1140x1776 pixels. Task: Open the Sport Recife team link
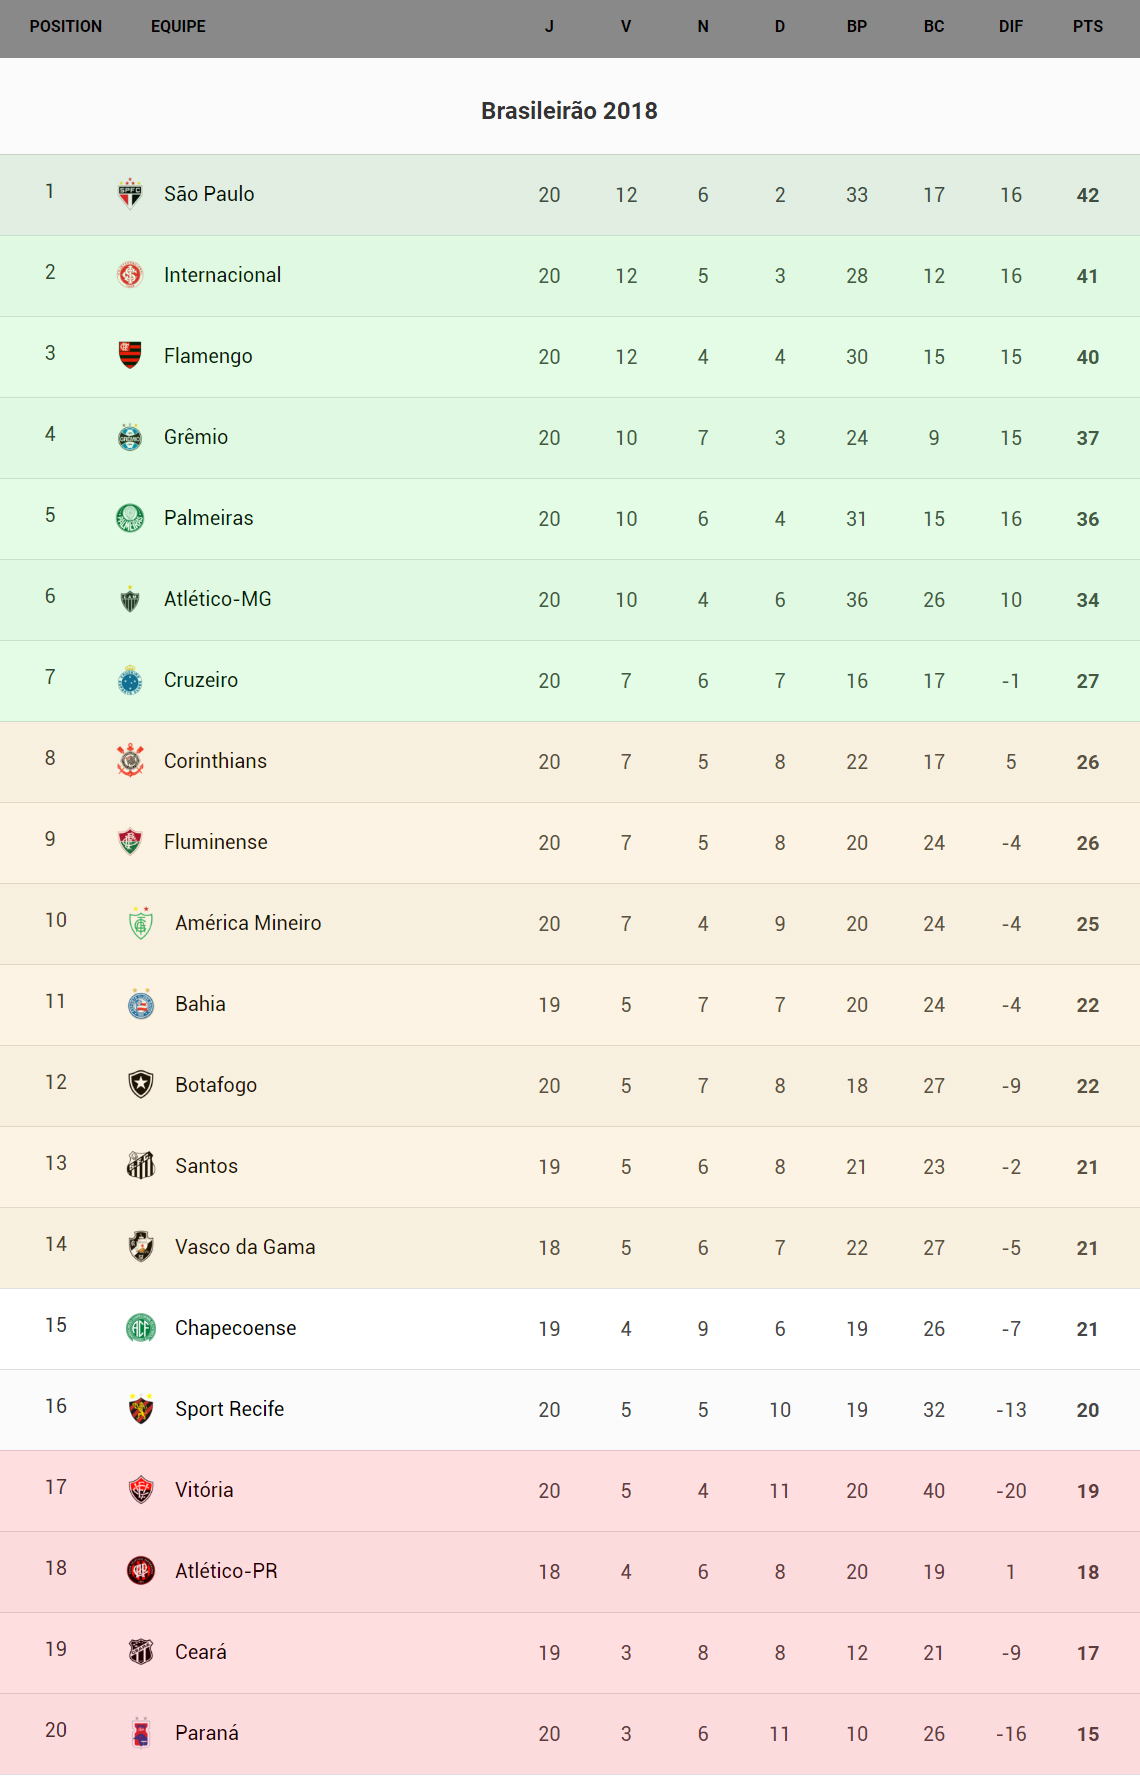[x=229, y=1409]
